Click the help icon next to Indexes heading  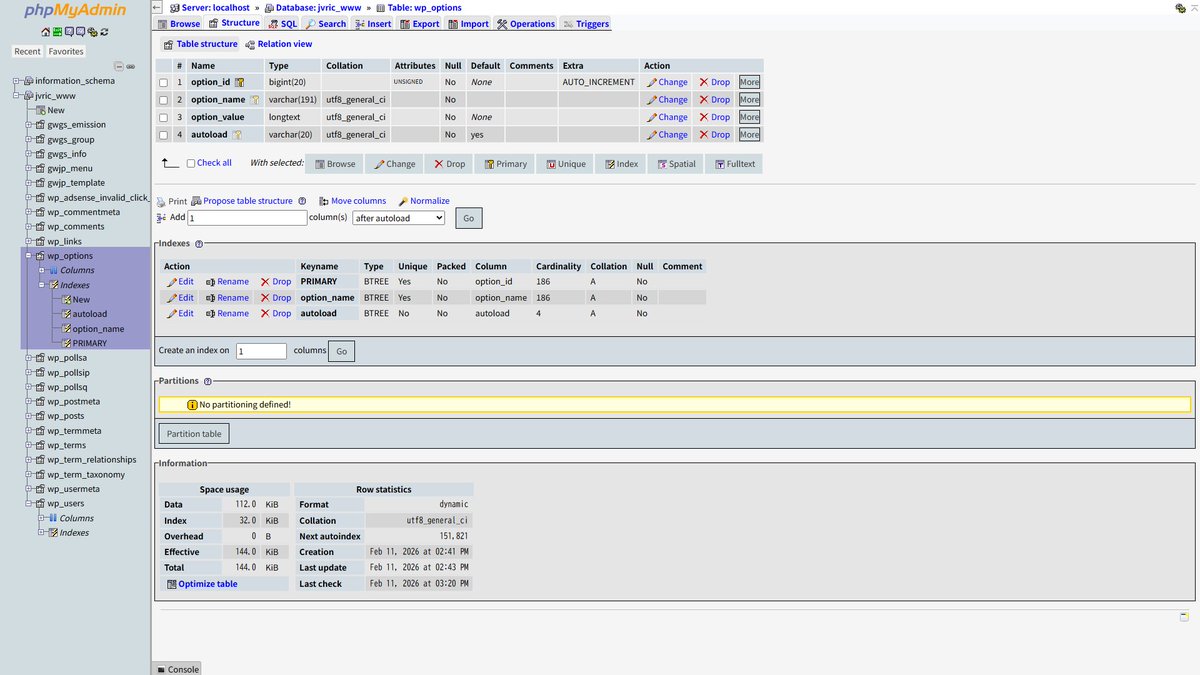(x=199, y=244)
